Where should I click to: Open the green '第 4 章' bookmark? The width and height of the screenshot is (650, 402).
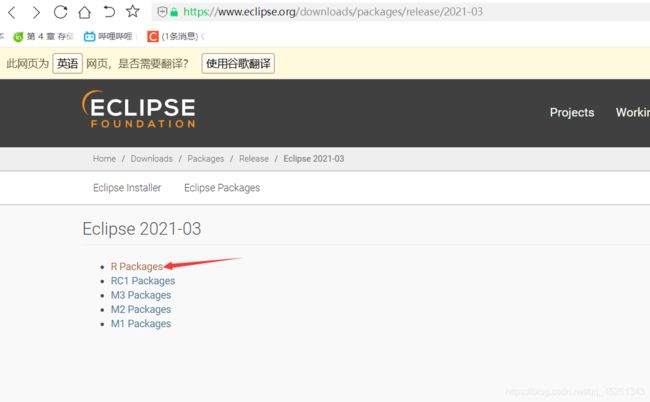pyautogui.click(x=43, y=36)
